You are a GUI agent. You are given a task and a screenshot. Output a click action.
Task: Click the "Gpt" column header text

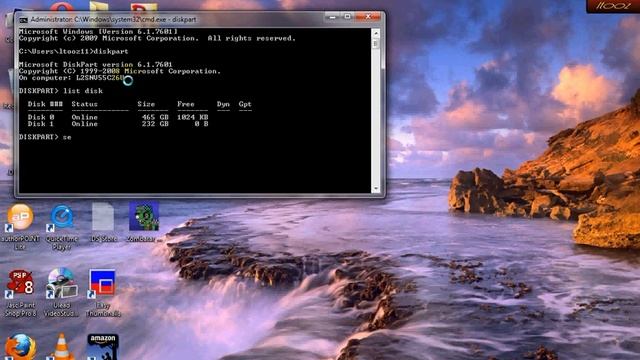tap(245, 104)
